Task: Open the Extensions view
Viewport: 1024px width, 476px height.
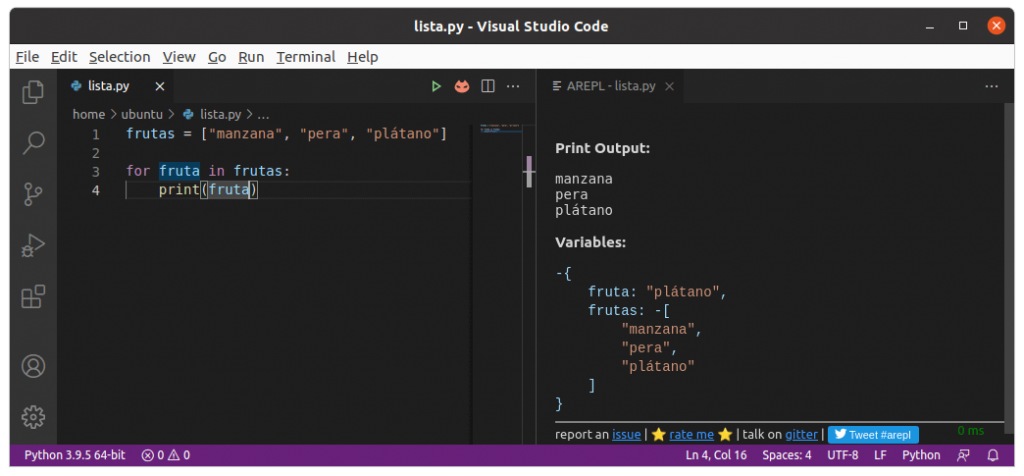Action: click(x=33, y=296)
